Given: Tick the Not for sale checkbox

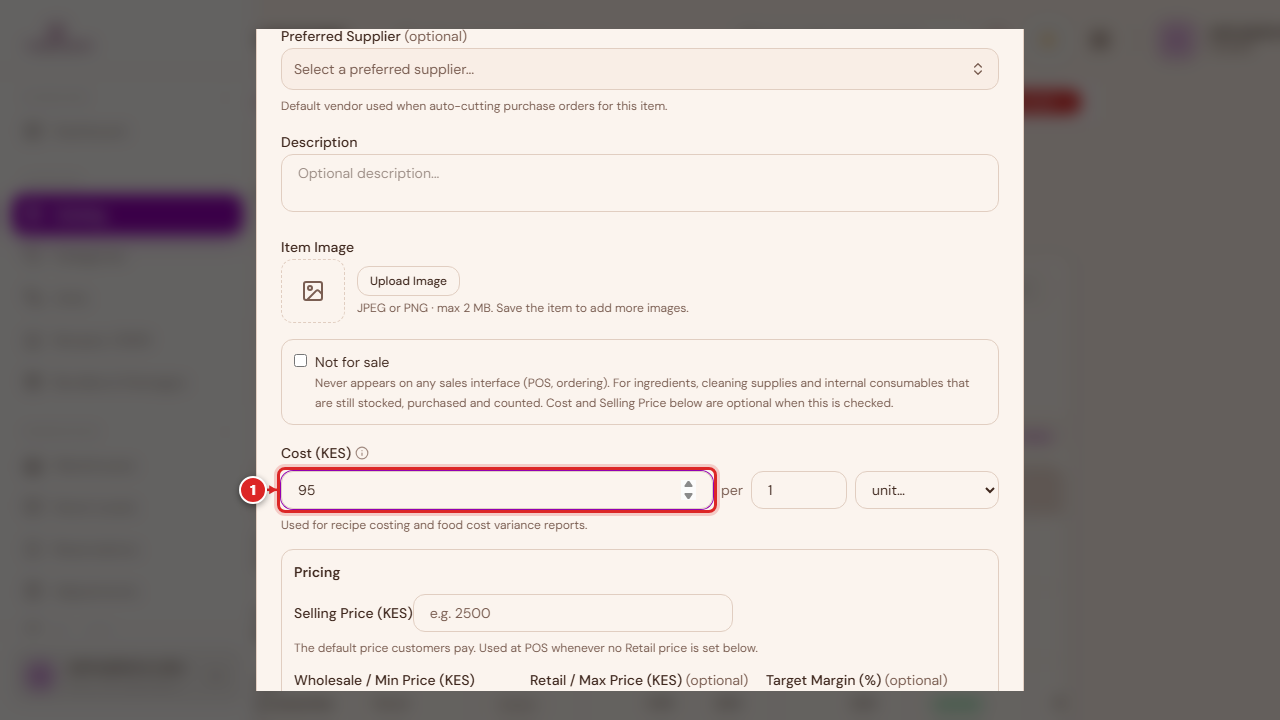Looking at the screenshot, I should coord(300,361).
